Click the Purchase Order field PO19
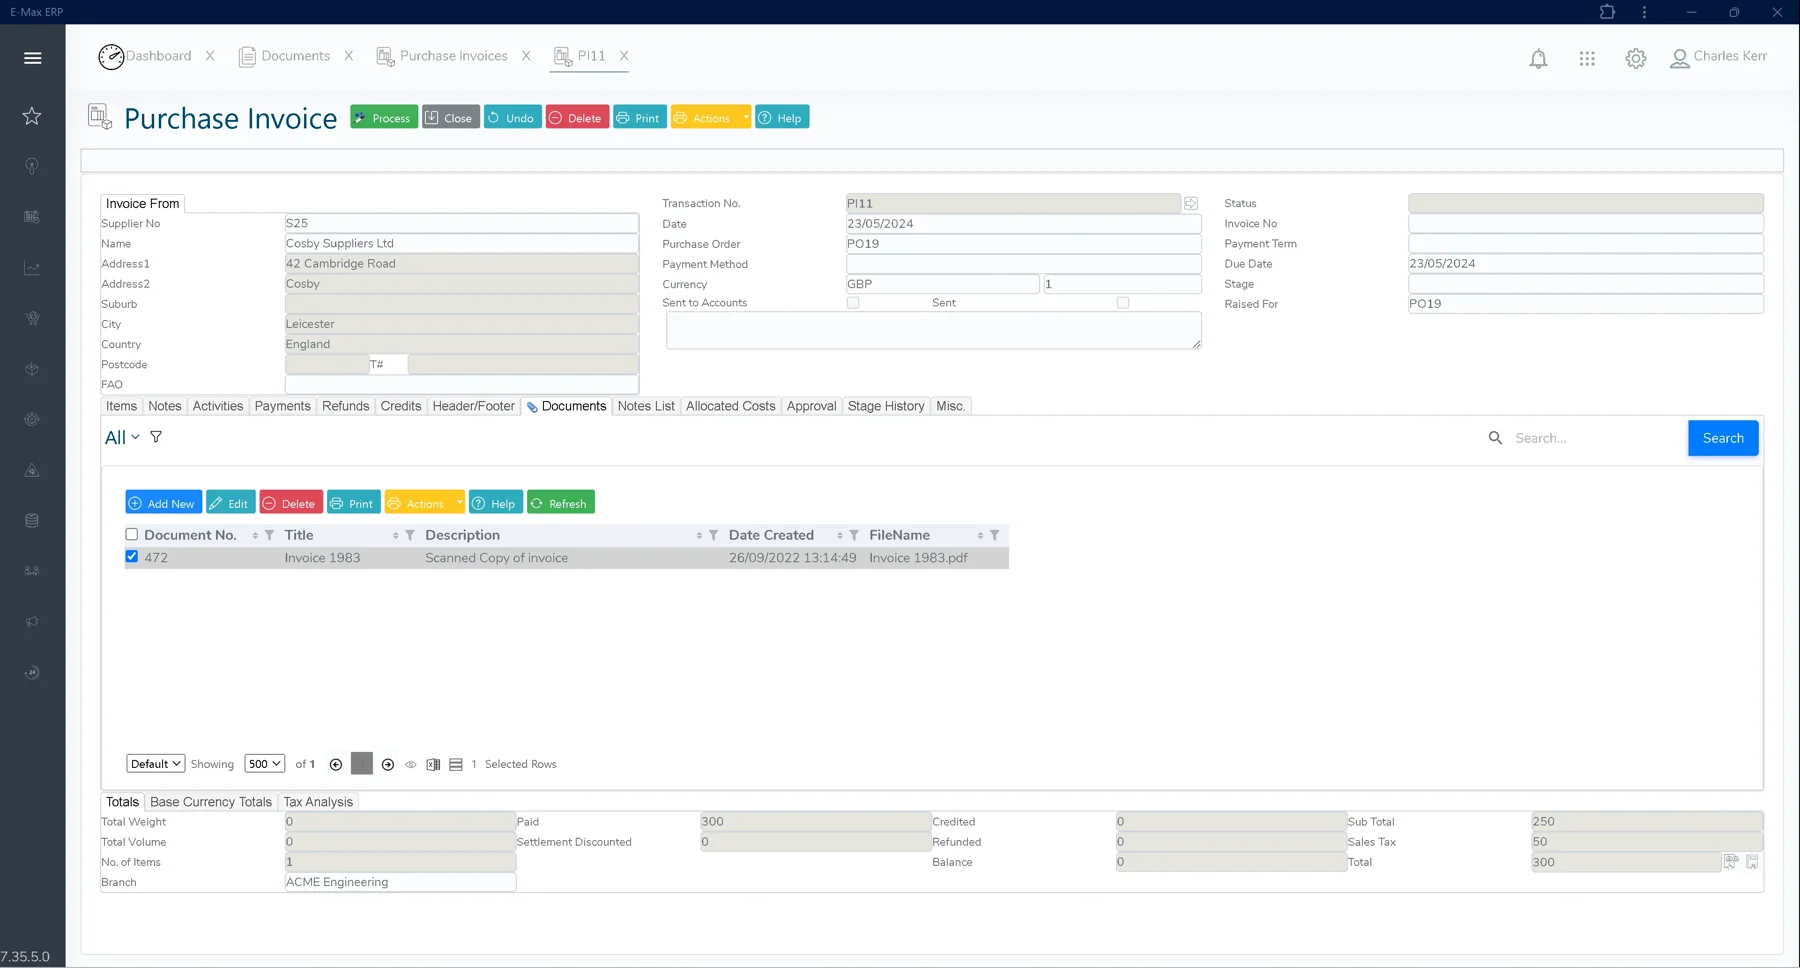The width and height of the screenshot is (1800, 968). click(1023, 244)
